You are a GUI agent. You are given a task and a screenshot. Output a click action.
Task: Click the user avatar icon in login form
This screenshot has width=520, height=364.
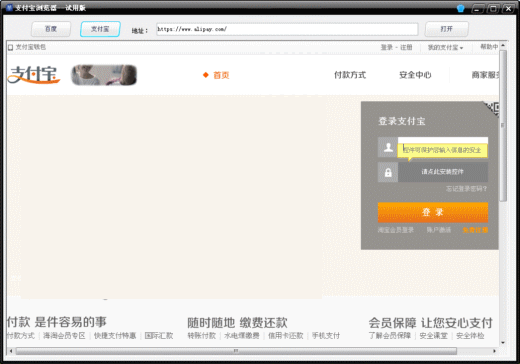tap(388, 147)
